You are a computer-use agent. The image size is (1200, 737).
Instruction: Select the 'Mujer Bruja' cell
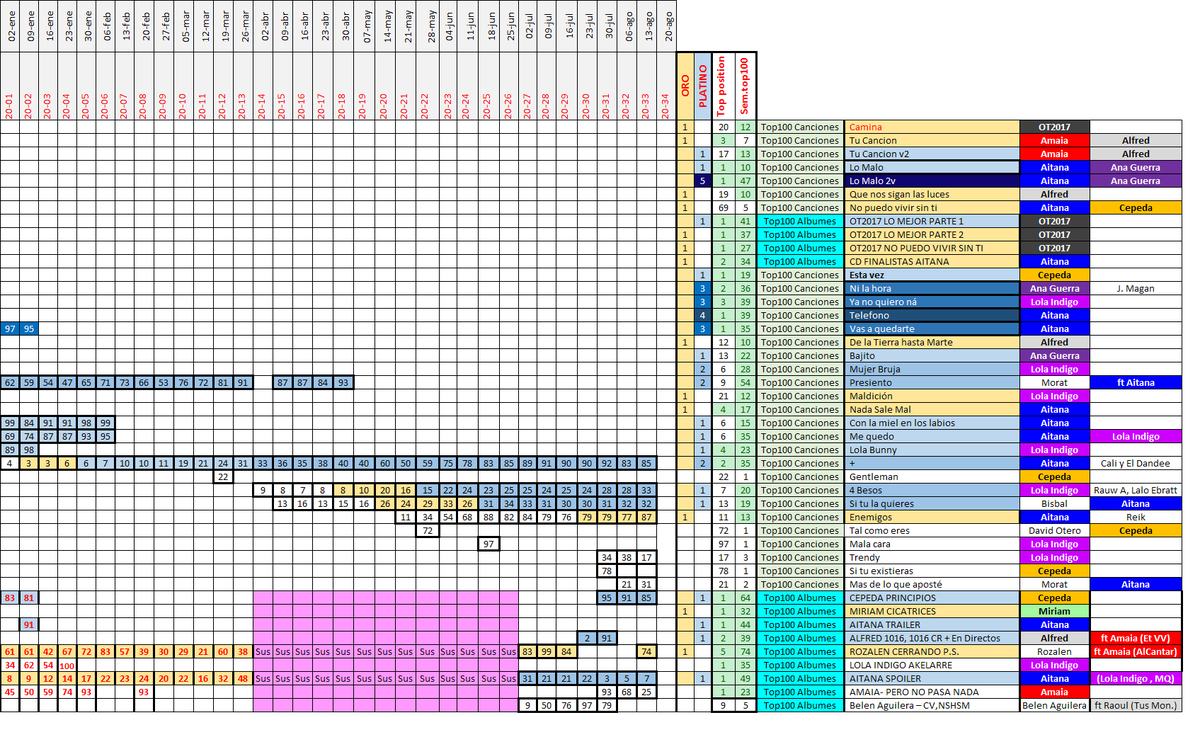tap(931, 369)
